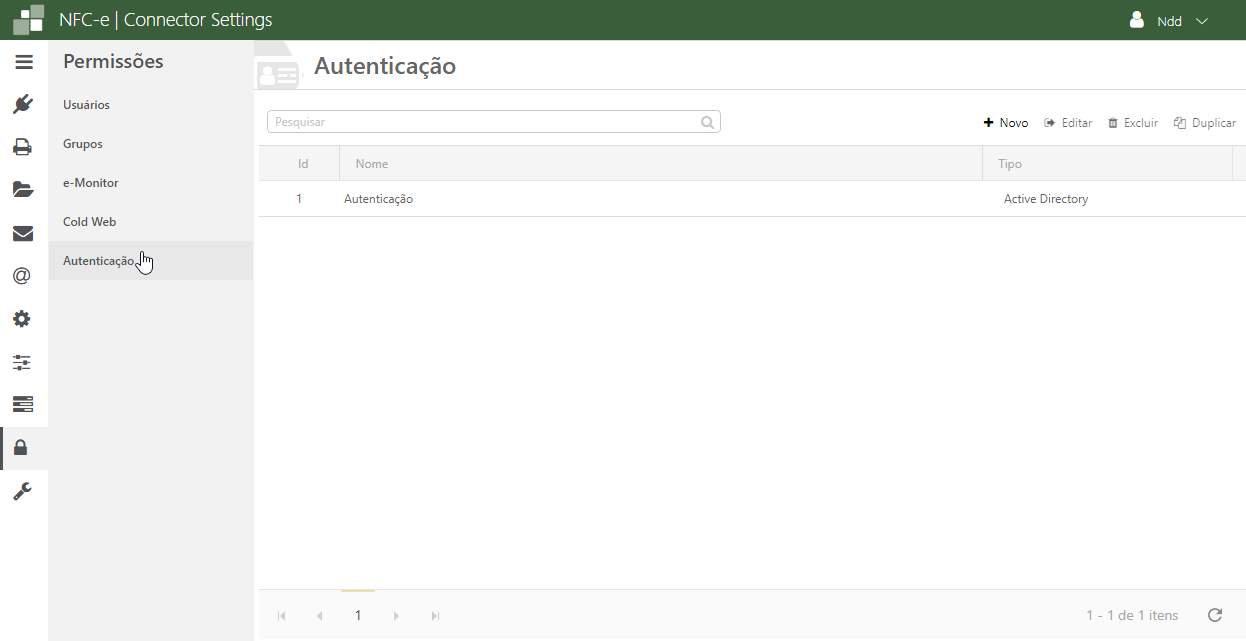The height and width of the screenshot is (641, 1246).
Task: Select the printer icon in sidebar
Action: pyautogui.click(x=23, y=147)
